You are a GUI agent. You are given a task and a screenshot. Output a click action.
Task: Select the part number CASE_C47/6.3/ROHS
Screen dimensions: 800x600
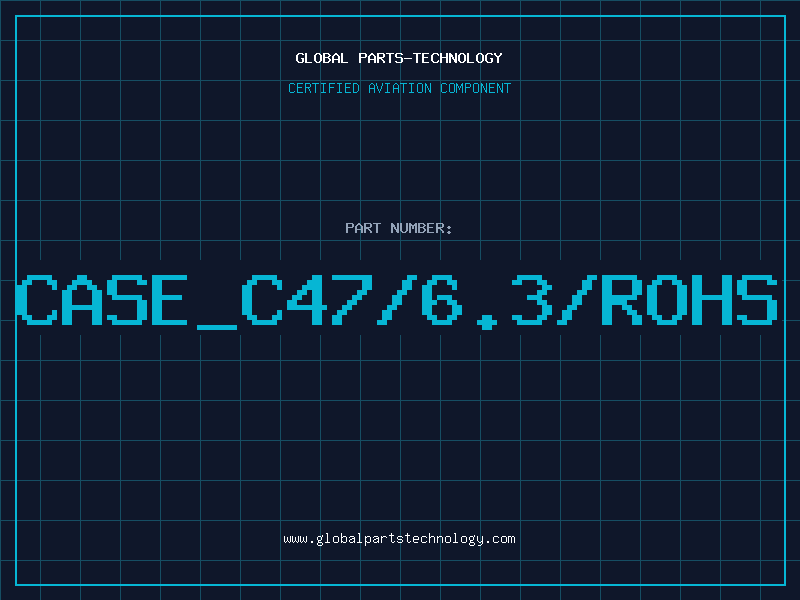397,301
